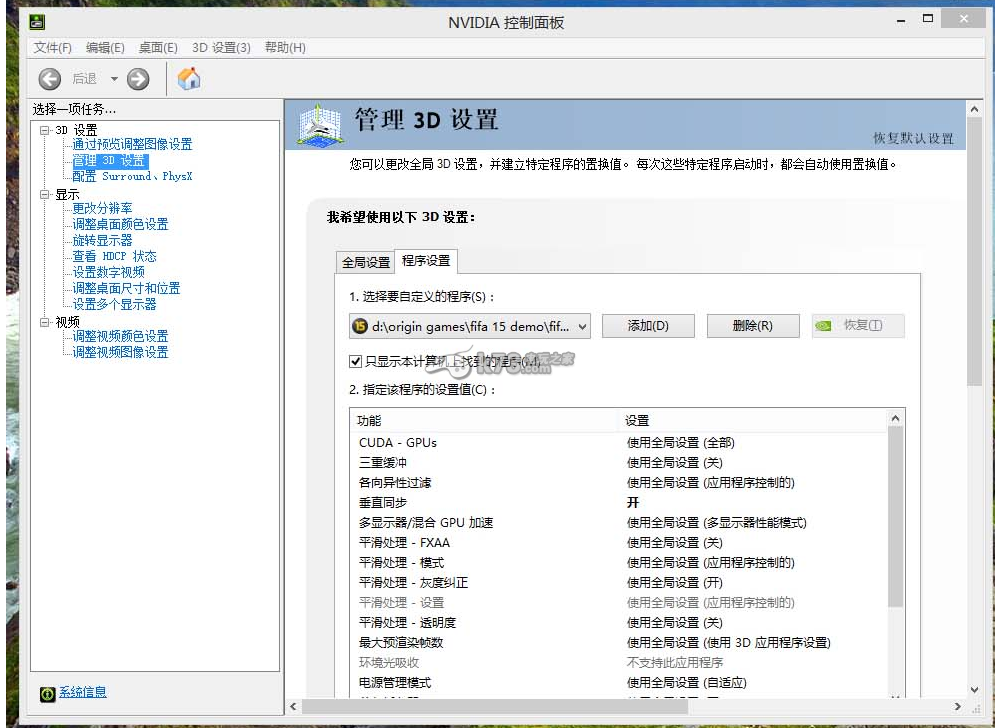Click the Back navigation arrow icon
The width and height of the screenshot is (995, 728).
tap(50, 79)
